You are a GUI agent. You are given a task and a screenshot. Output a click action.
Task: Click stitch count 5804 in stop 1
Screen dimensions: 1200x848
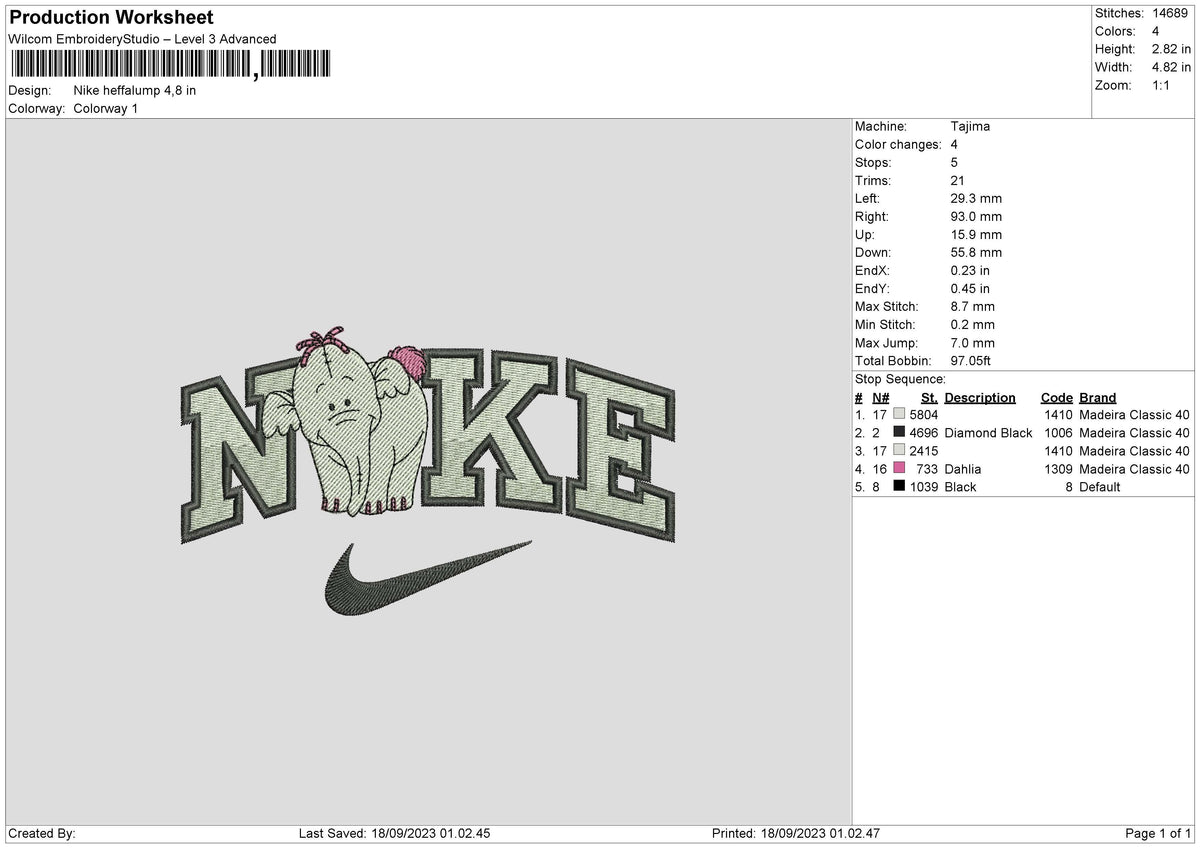[x=923, y=415]
